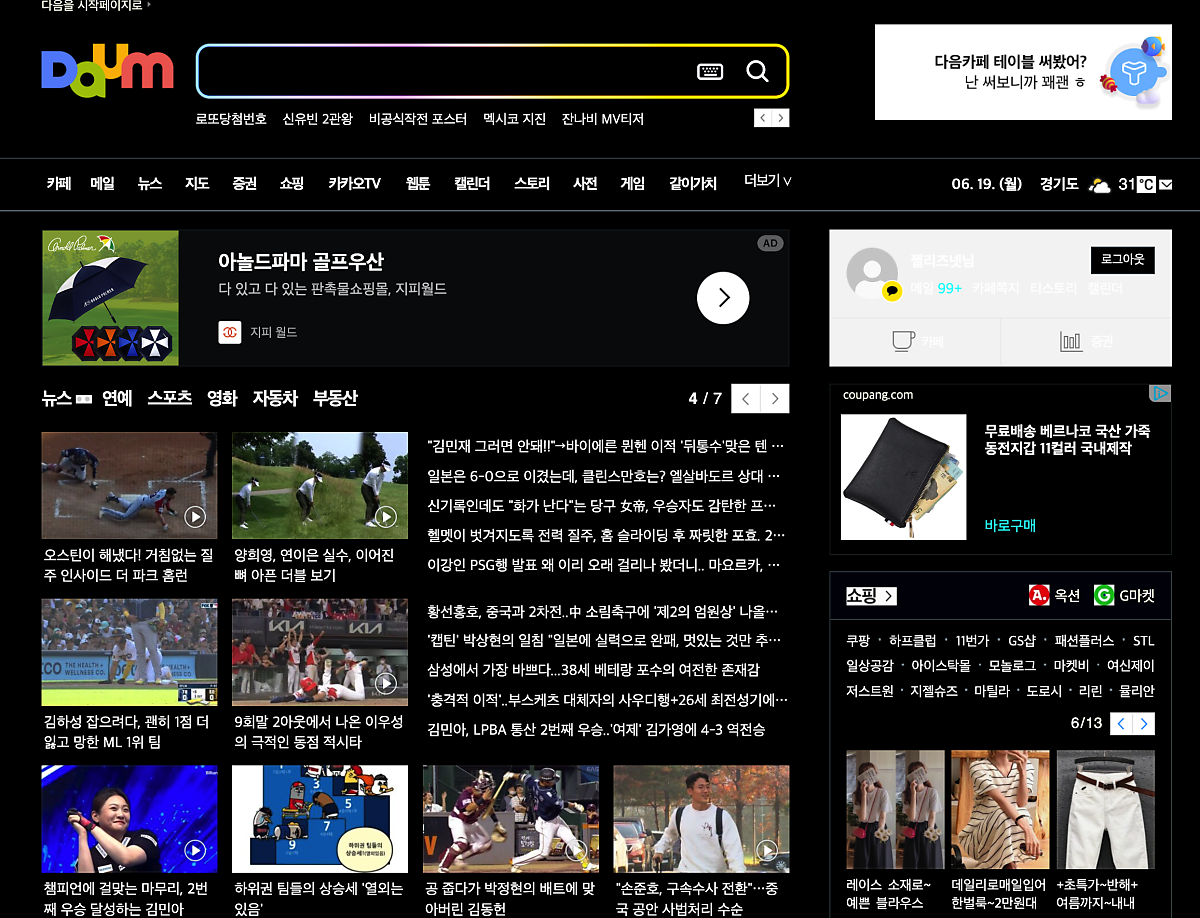
Task: Open the 메일 menu item
Action: pos(103,184)
